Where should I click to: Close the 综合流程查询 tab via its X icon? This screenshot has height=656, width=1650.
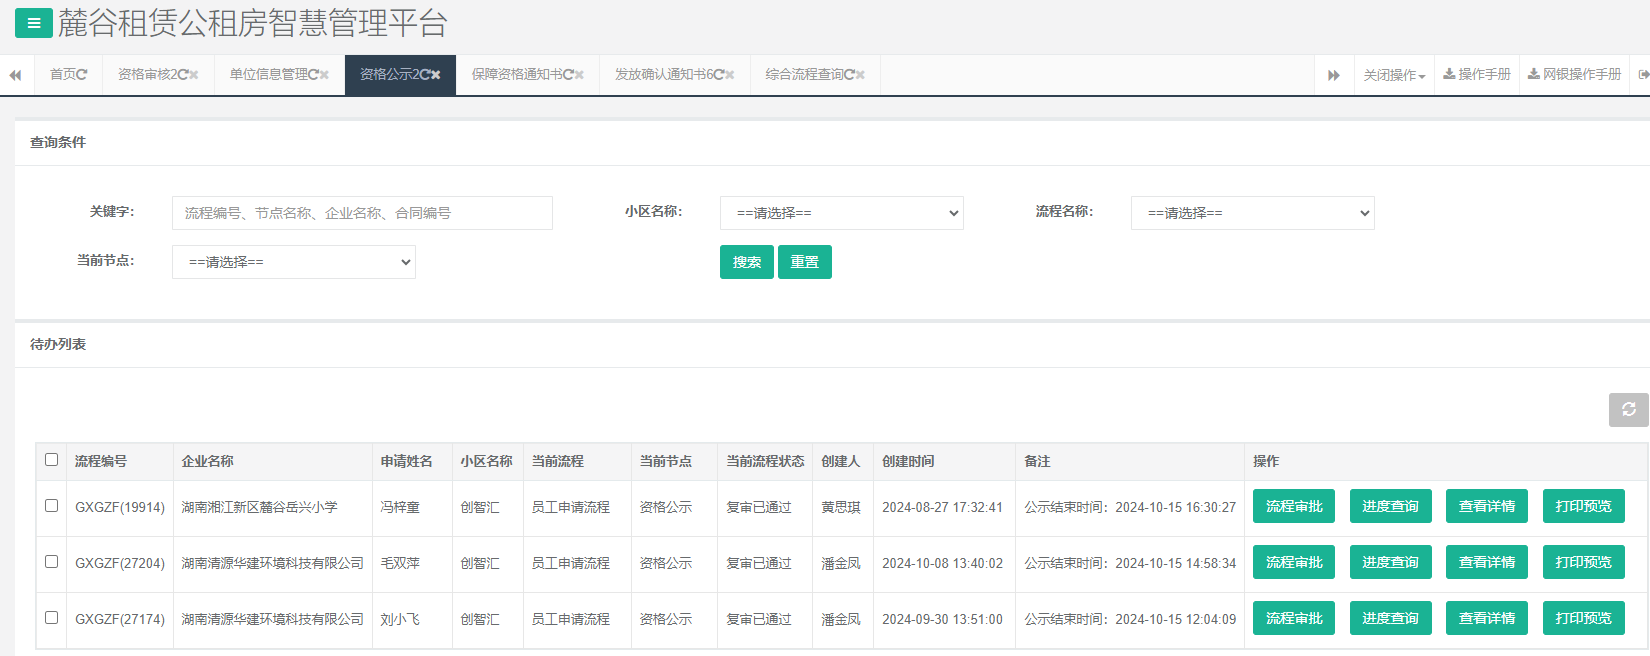coord(860,75)
